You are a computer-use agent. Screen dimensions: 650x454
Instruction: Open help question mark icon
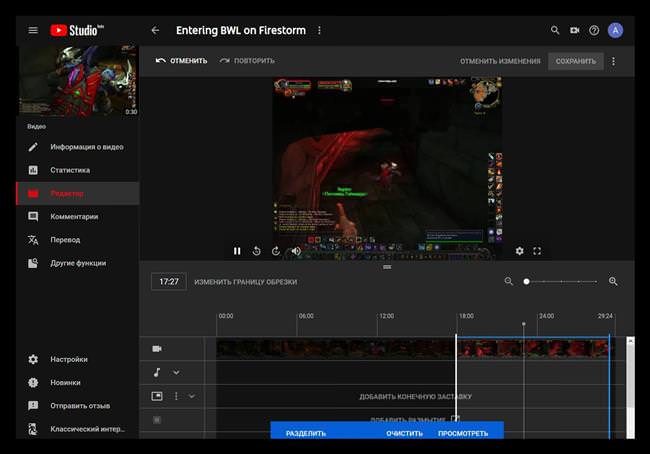tap(594, 30)
